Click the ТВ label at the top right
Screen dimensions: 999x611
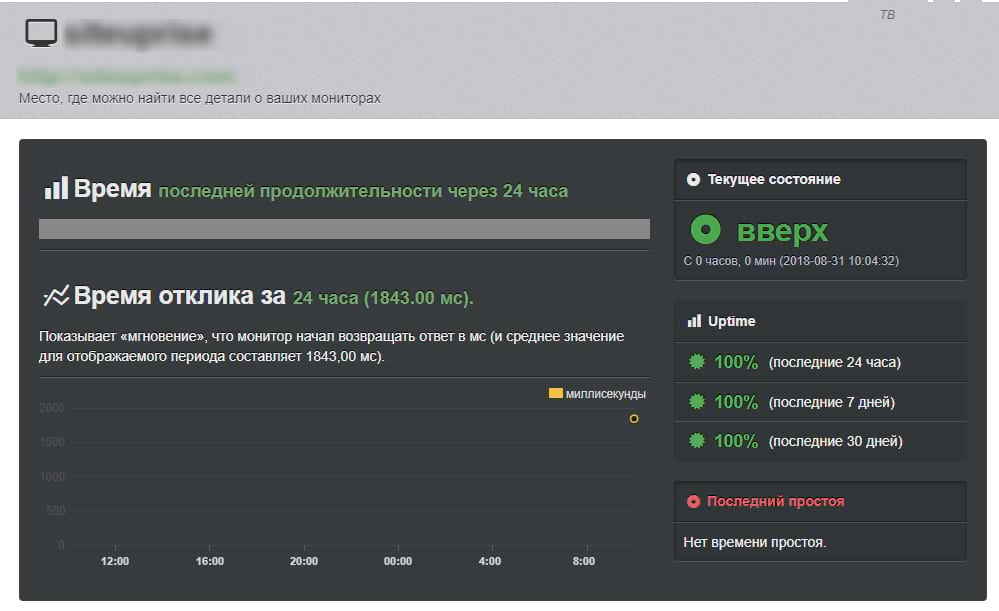coord(887,15)
